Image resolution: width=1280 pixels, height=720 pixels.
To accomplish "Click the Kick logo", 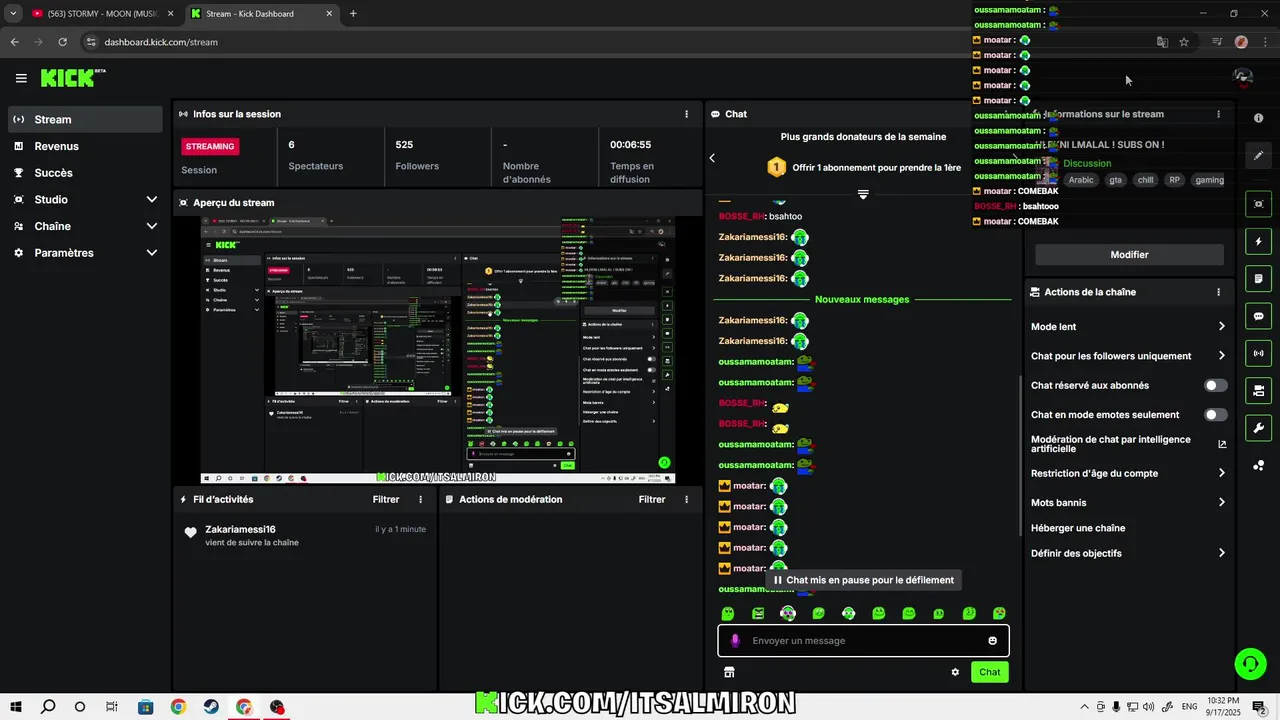I will [73, 78].
